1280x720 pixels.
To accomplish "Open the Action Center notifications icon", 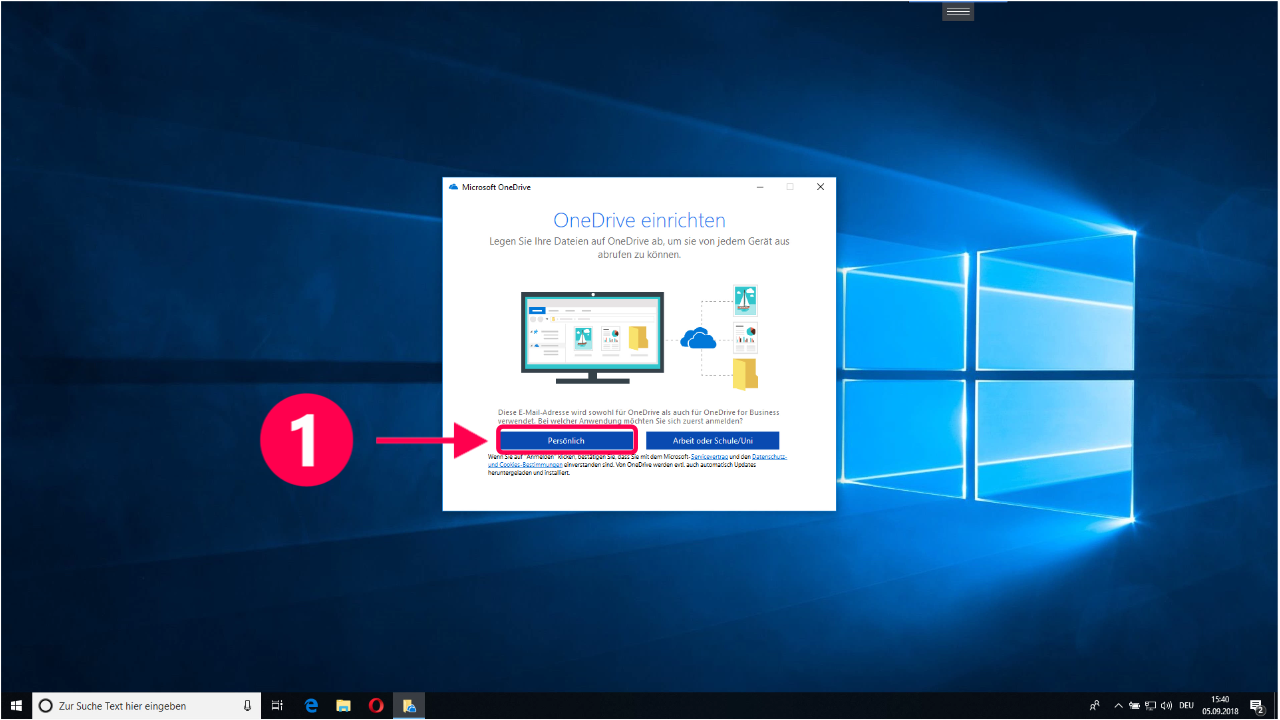I will tap(1258, 706).
